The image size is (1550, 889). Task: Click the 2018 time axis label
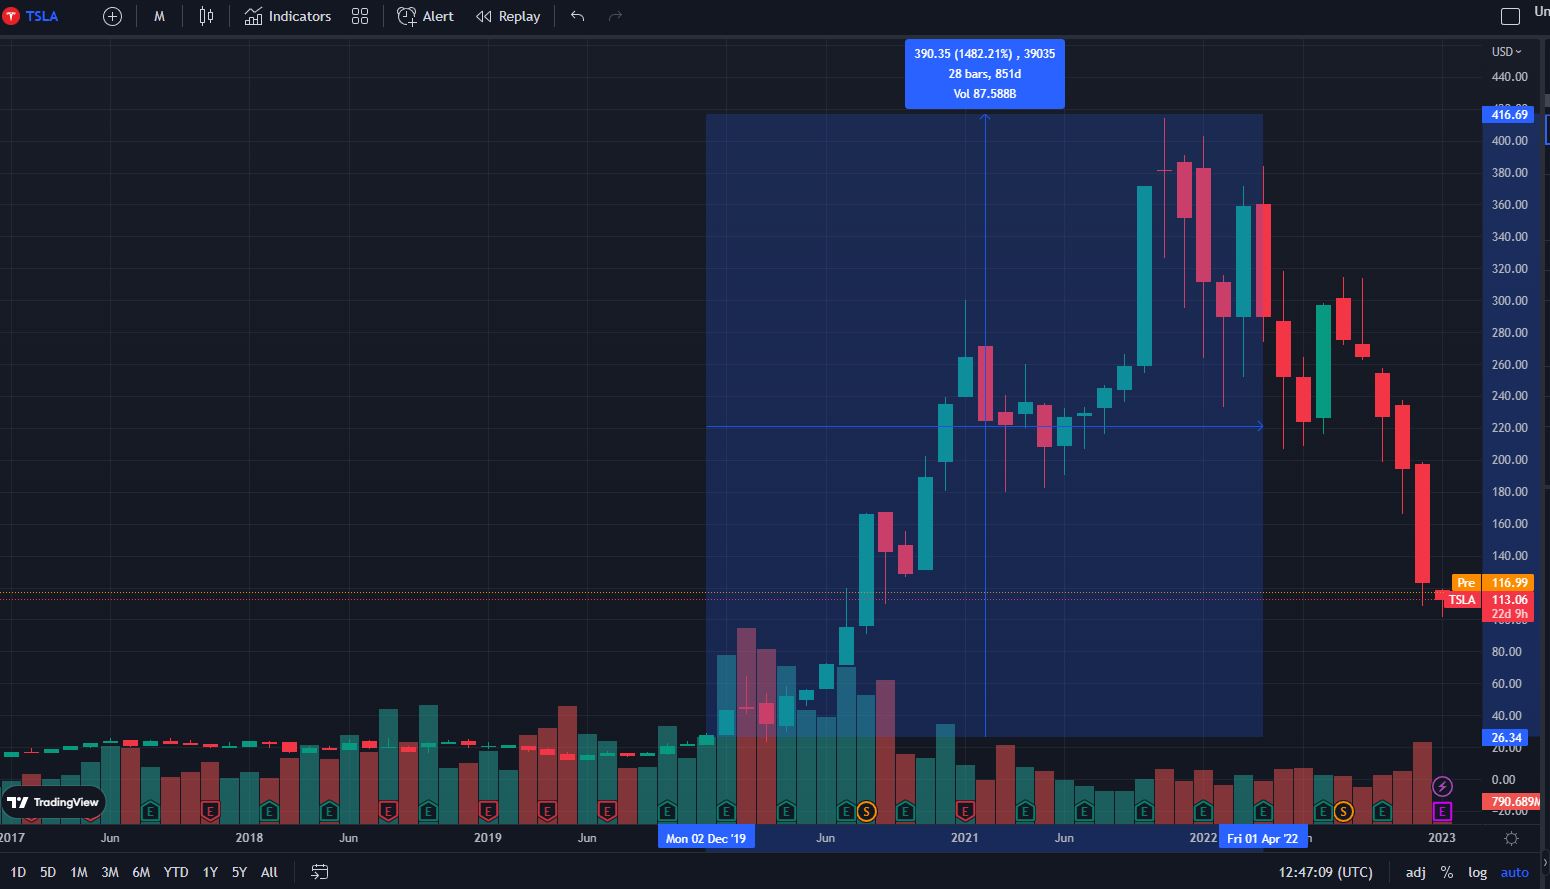pyautogui.click(x=249, y=838)
